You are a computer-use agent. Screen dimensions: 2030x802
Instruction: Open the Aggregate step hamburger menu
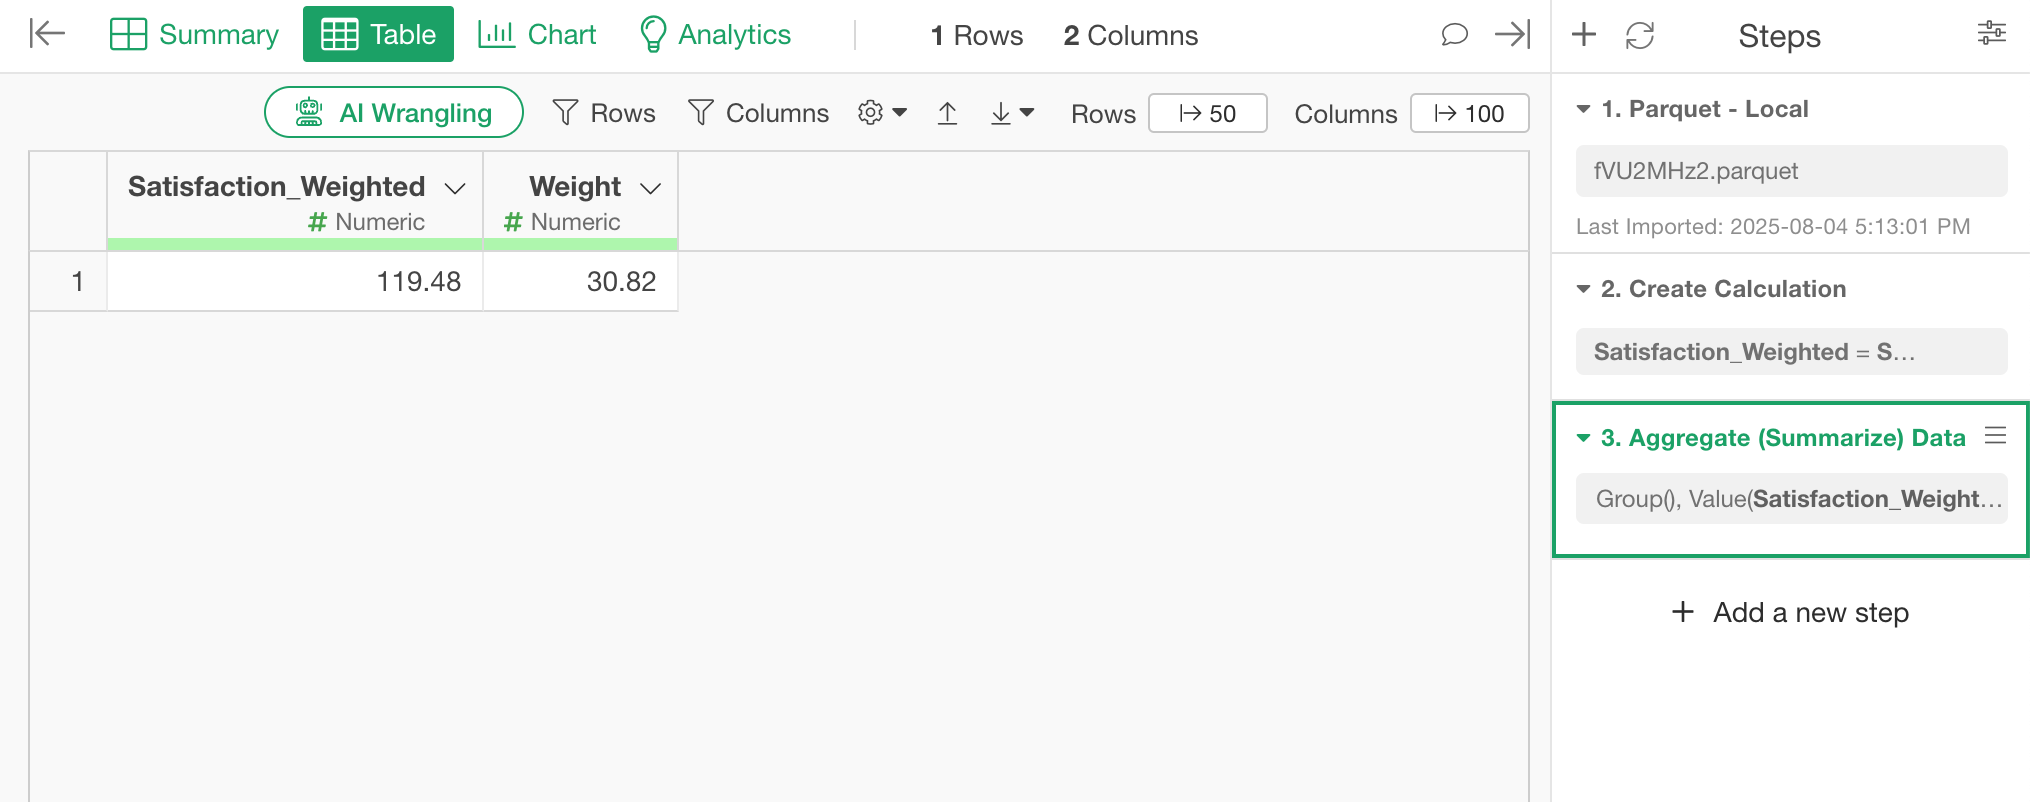pyautogui.click(x=1996, y=436)
